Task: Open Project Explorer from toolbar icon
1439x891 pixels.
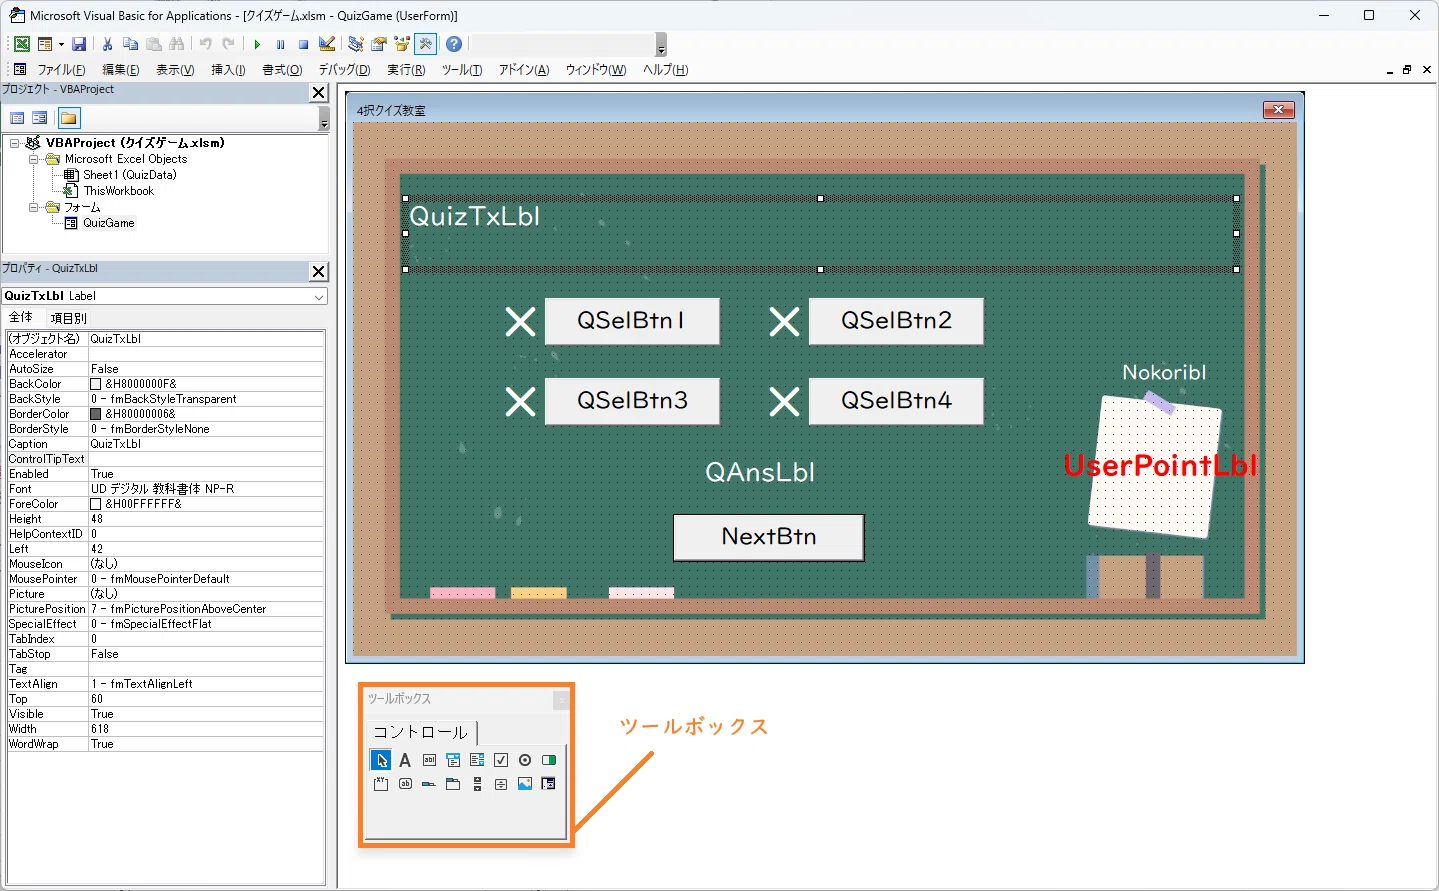Action: (355, 44)
